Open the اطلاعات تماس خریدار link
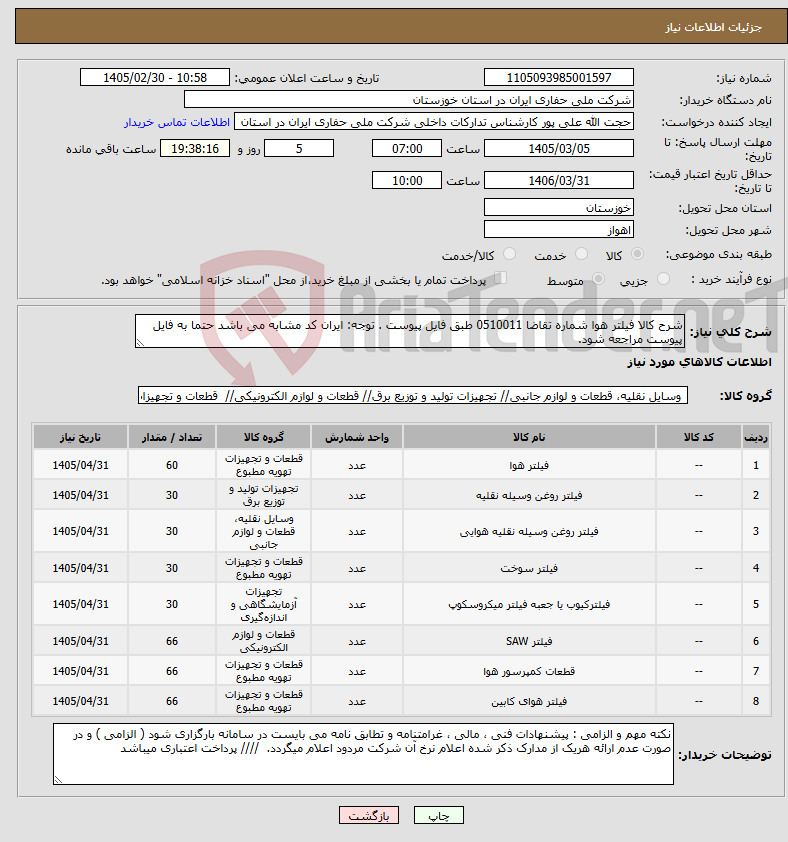788x842 pixels. [x=177, y=122]
